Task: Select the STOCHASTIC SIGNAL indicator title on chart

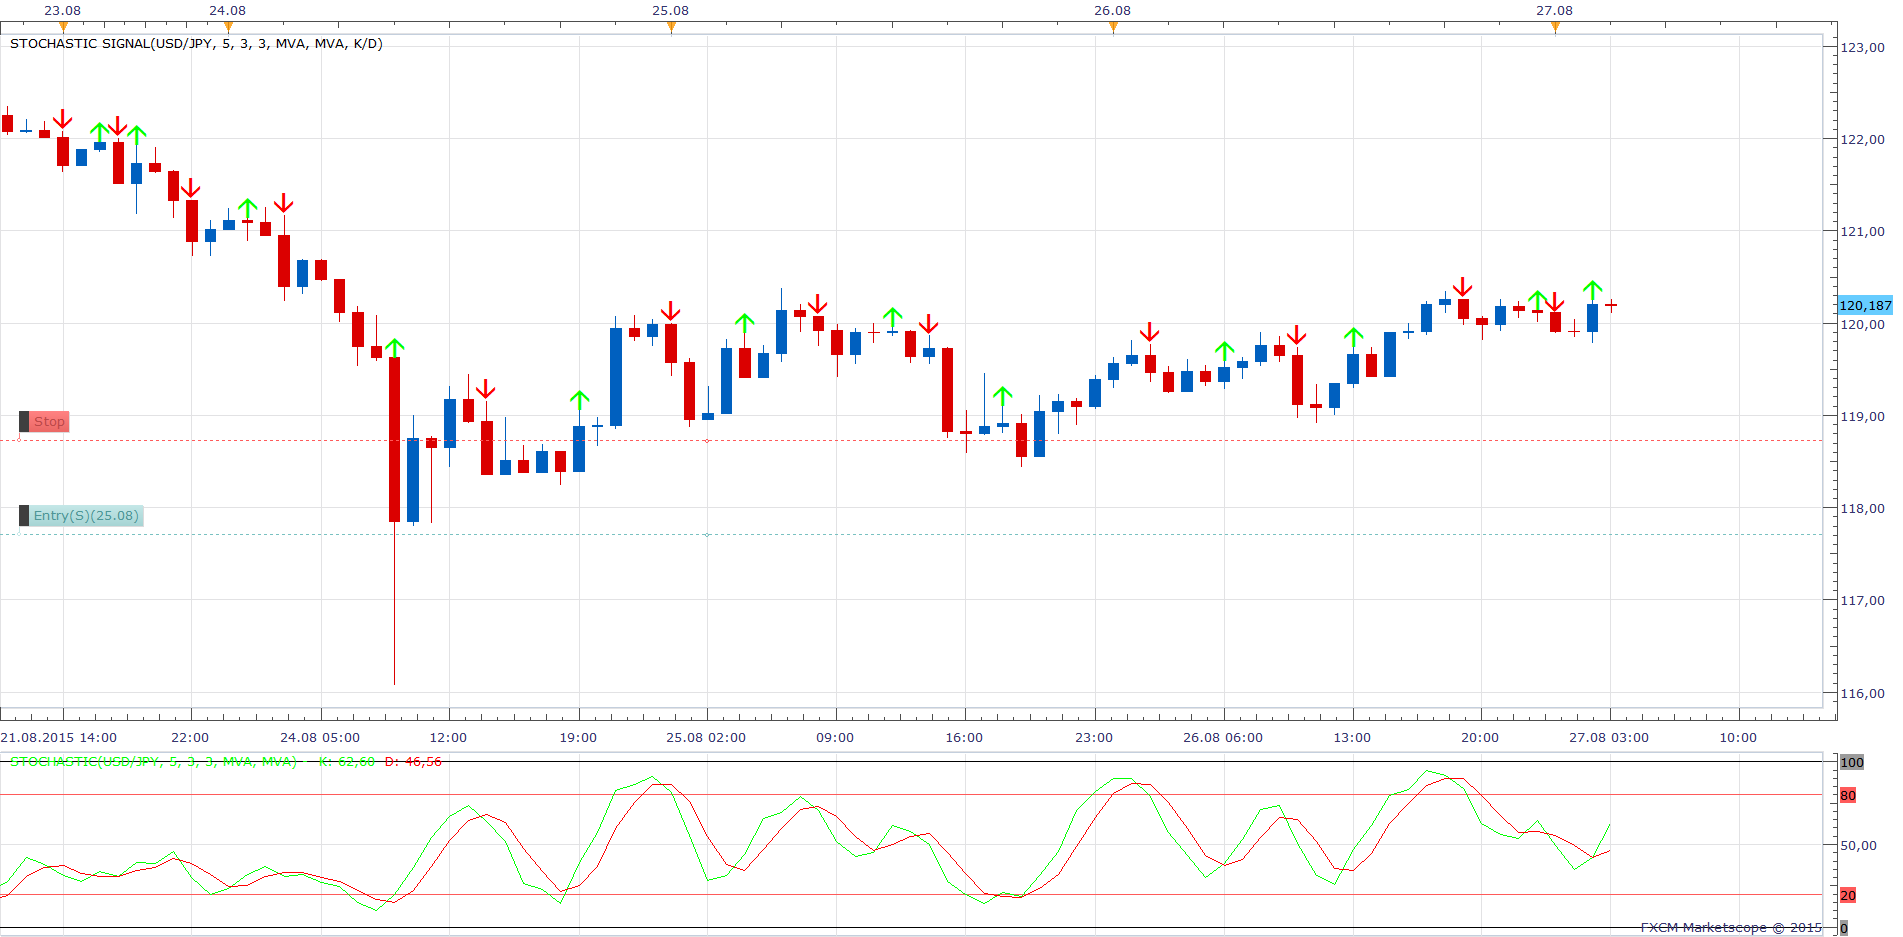Action: click(196, 44)
